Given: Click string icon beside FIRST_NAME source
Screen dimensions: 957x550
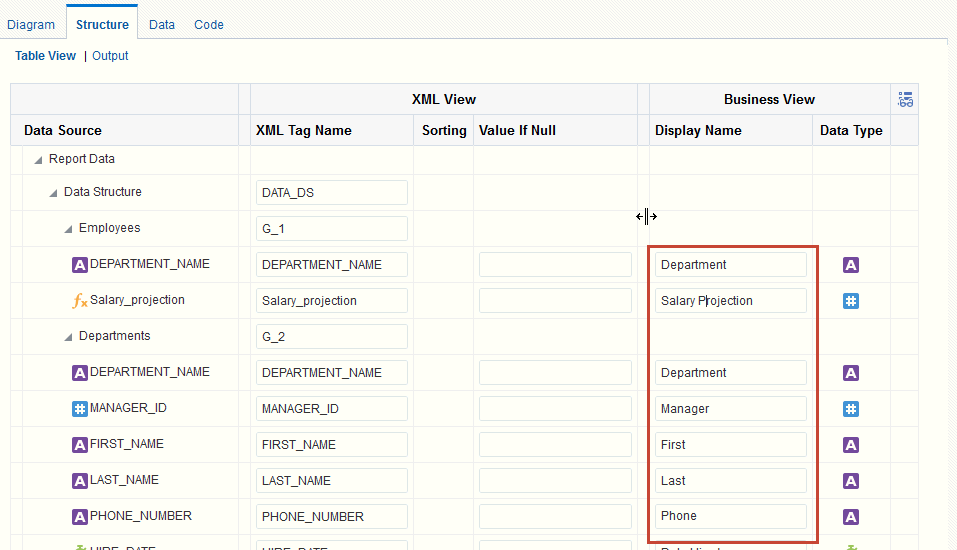Looking at the screenshot, I should (80, 445).
